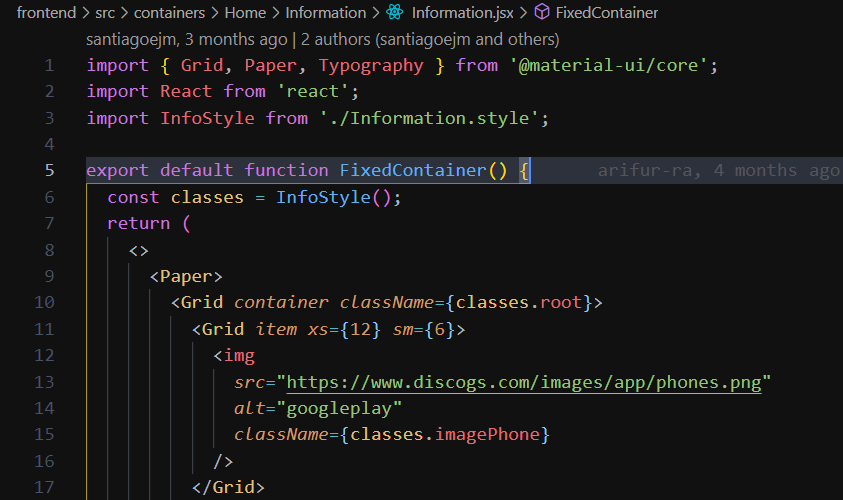
Task: Click line number 17 in the gutter
Action: (45, 487)
